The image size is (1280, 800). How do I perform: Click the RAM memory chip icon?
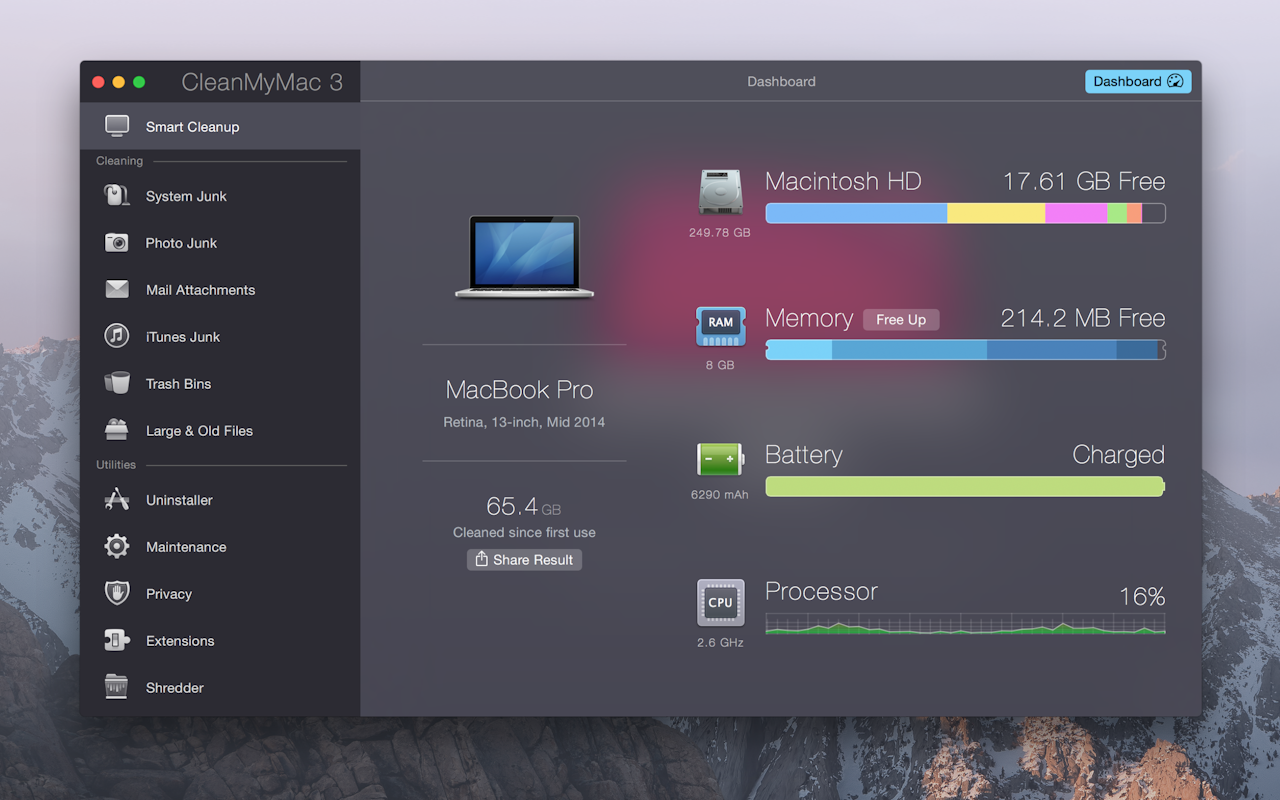(720, 325)
